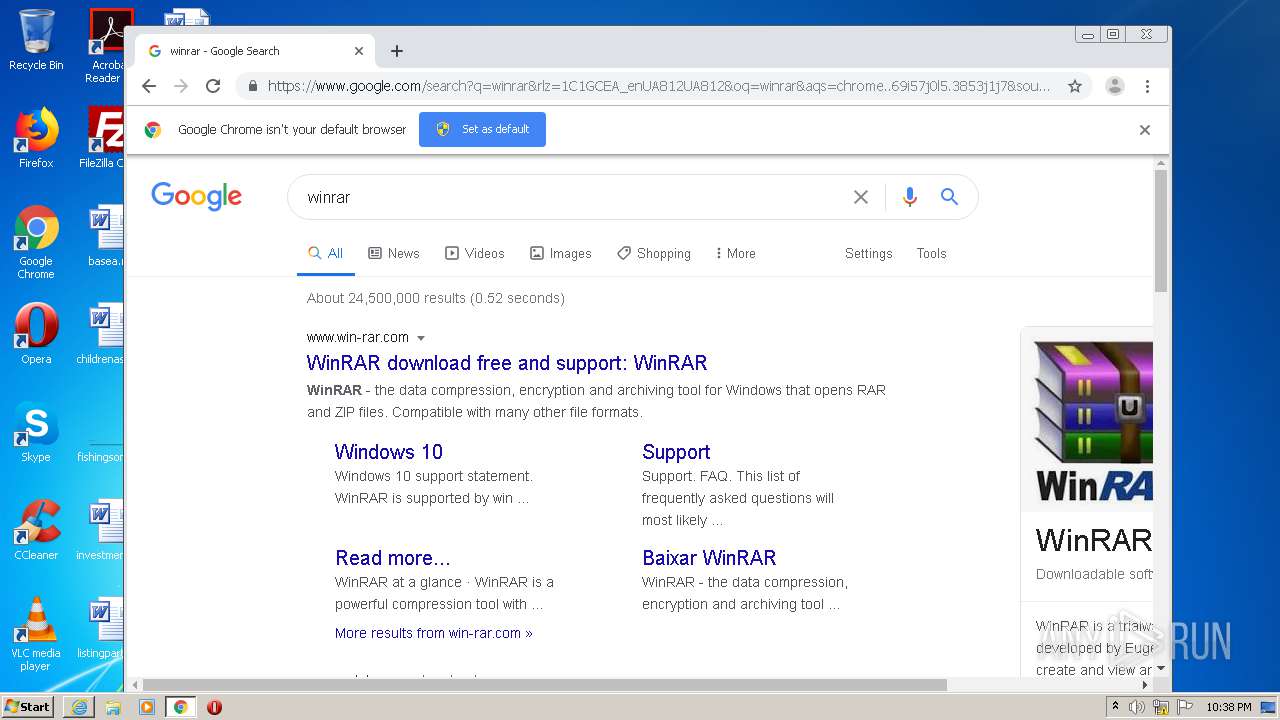Click the forward navigation arrow

pos(181,86)
